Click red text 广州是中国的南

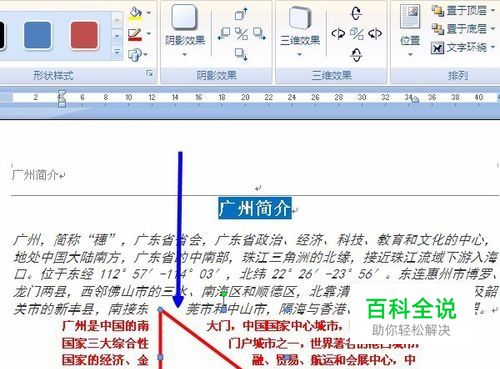[x=105, y=326]
